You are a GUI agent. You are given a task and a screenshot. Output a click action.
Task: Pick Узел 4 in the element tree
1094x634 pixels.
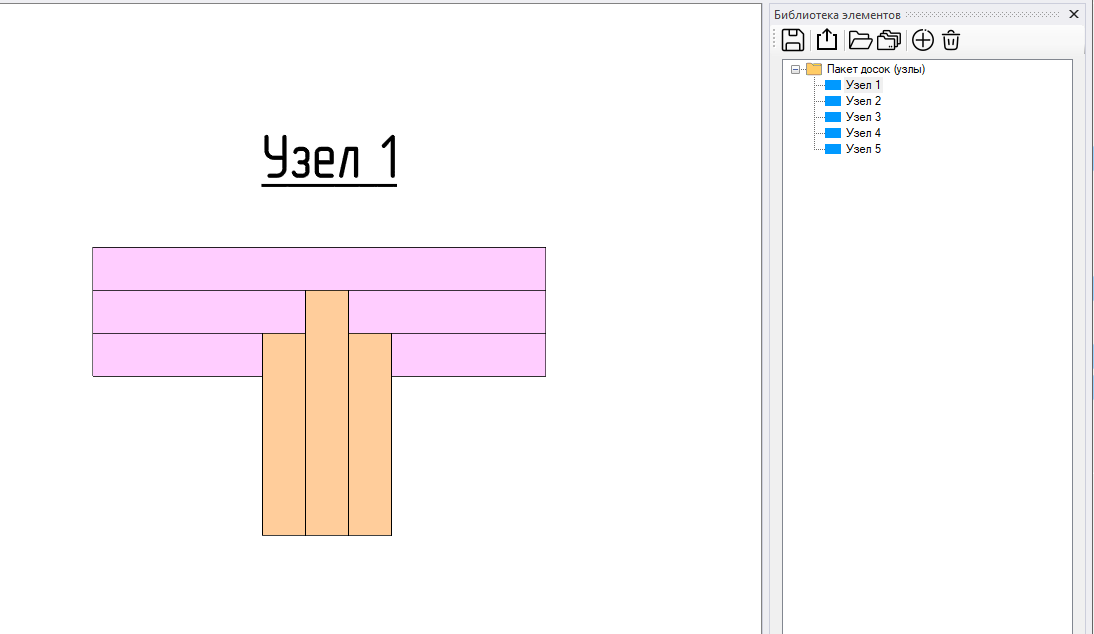point(863,133)
